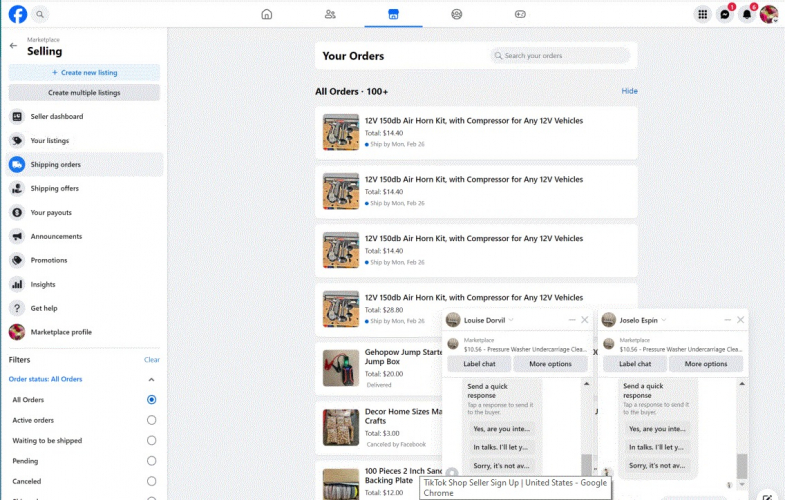Open Messenger icon in top bar
The width and height of the screenshot is (785, 500).
[724, 14]
